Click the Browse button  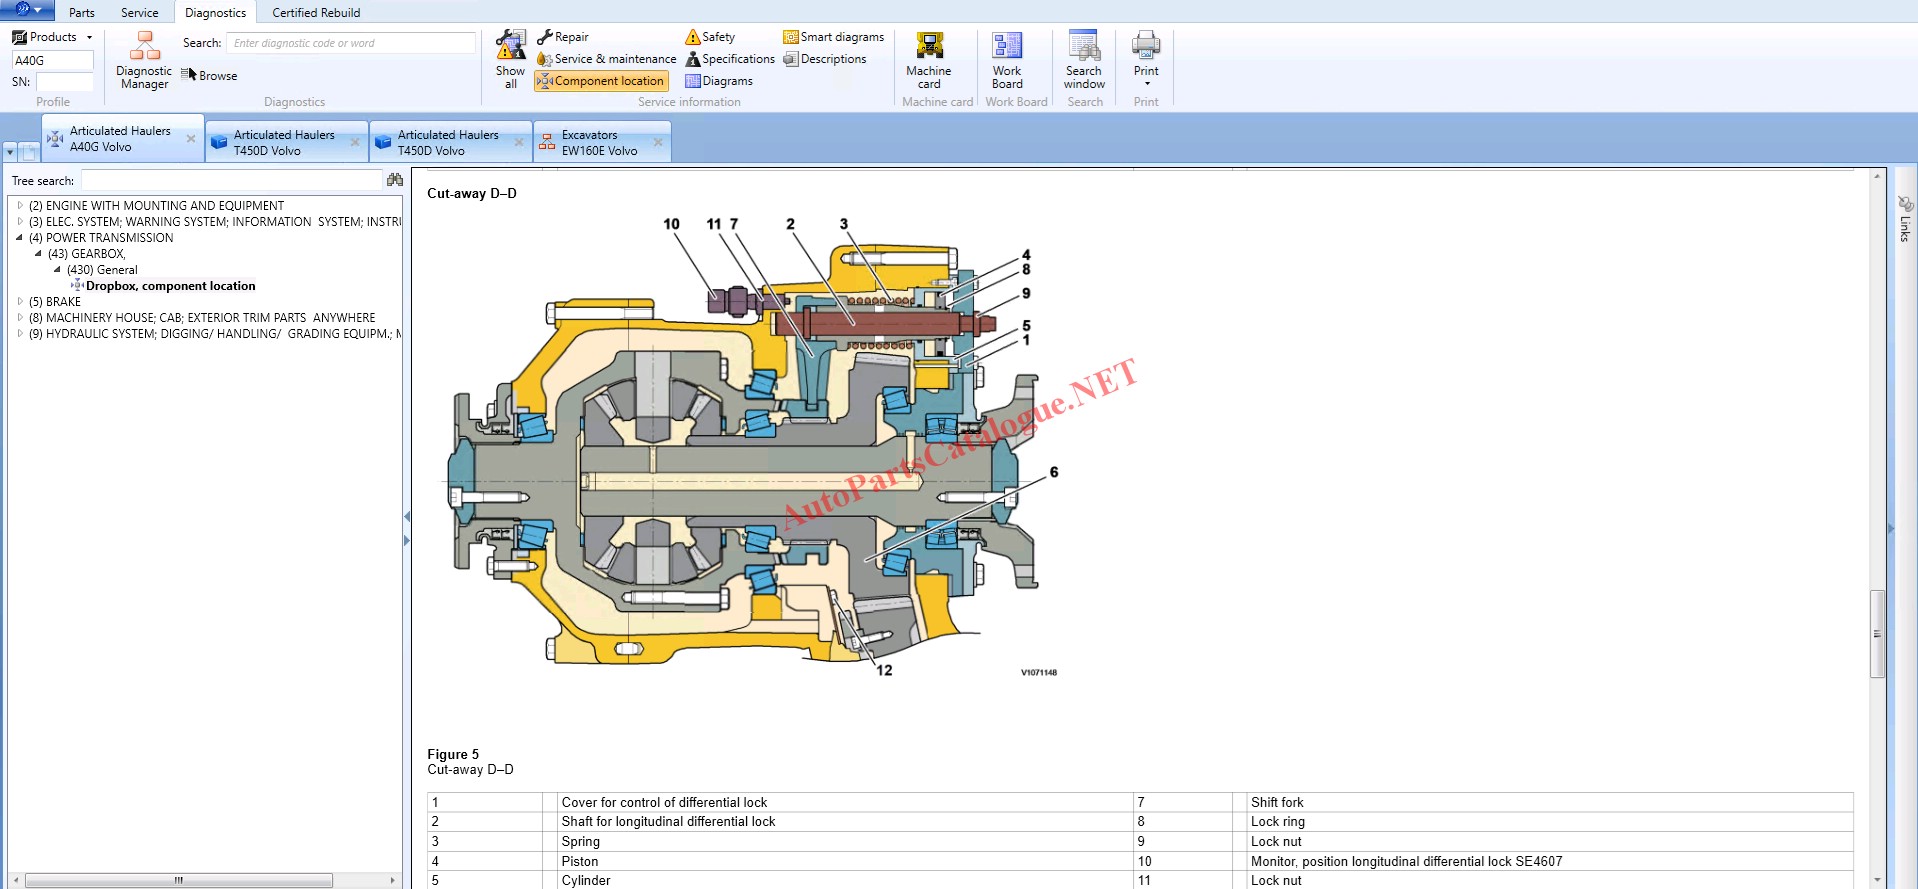pyautogui.click(x=210, y=76)
